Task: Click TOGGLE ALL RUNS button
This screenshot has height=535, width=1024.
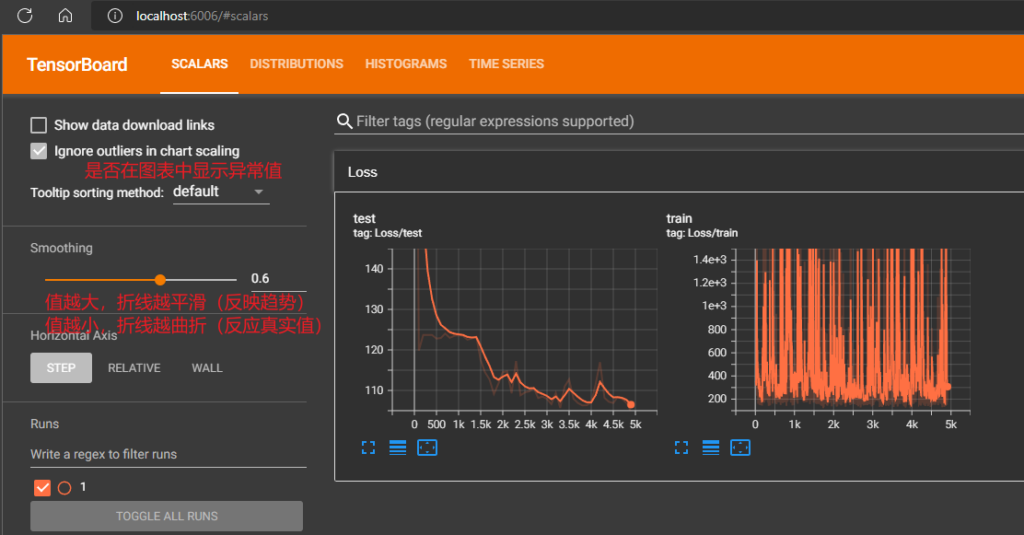Action: pyautogui.click(x=167, y=516)
